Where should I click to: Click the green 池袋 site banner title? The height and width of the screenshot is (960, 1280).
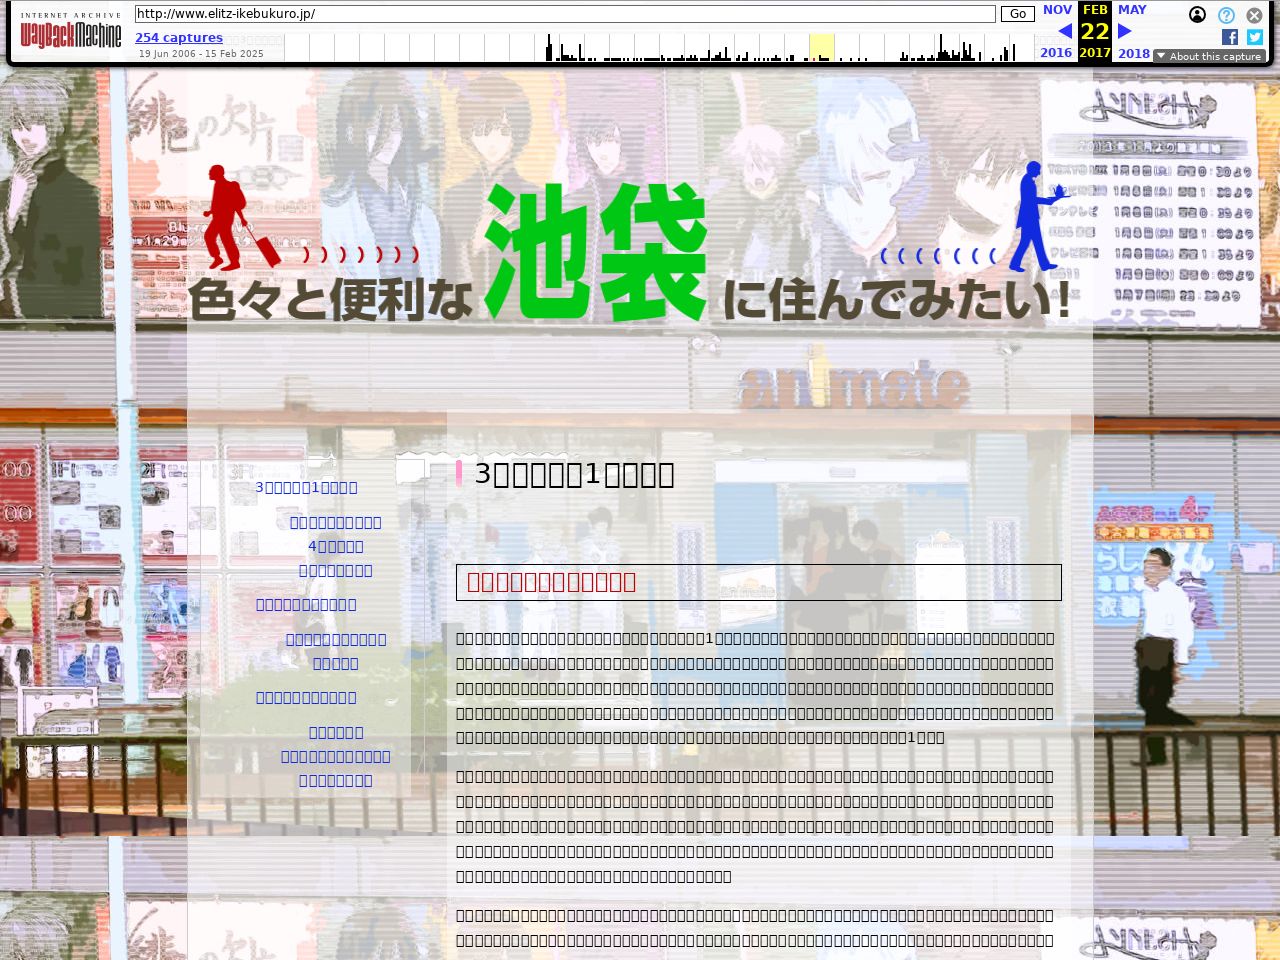(x=595, y=252)
